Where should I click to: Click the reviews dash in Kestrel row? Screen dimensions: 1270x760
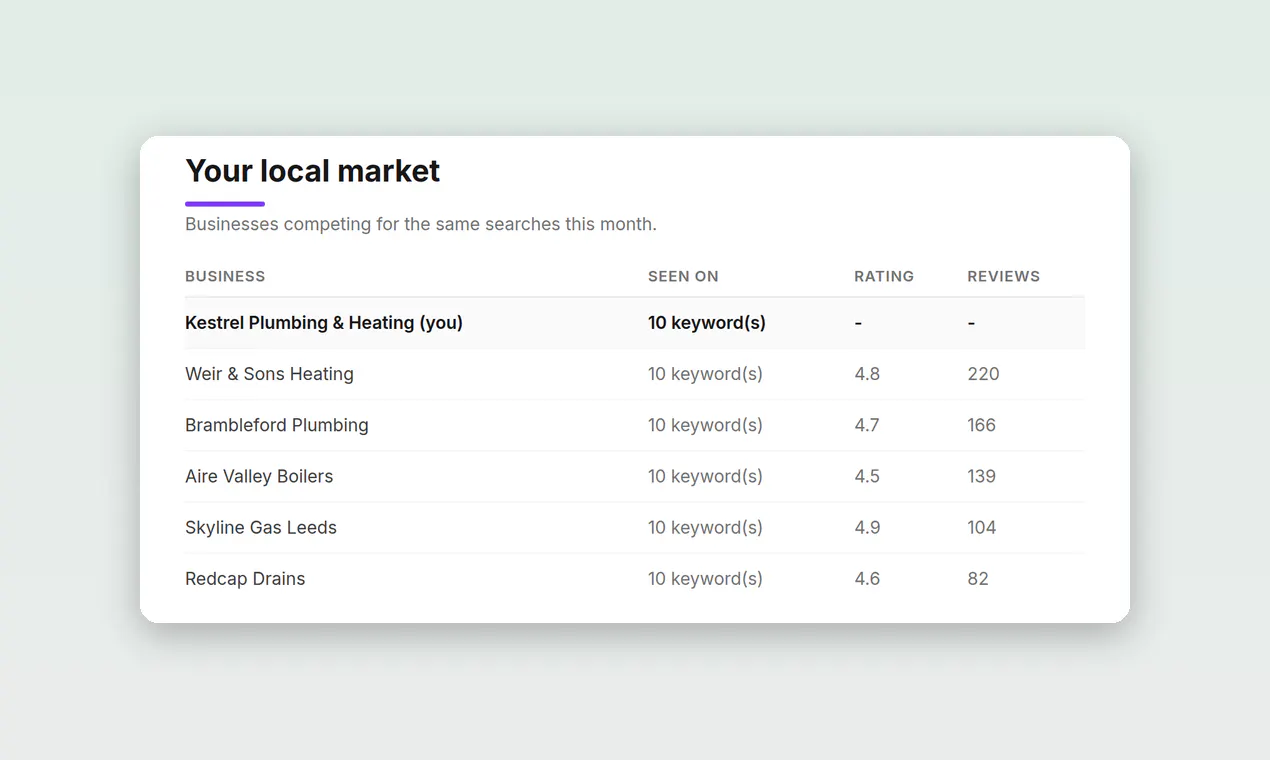(x=971, y=323)
